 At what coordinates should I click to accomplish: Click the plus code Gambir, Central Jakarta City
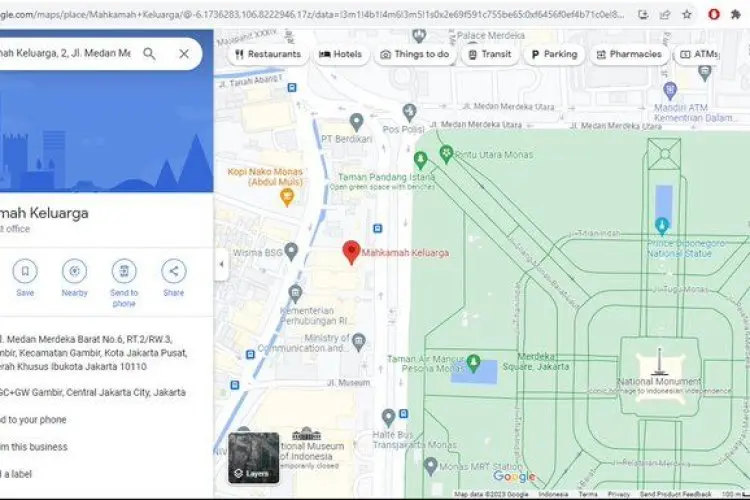click(x=93, y=392)
